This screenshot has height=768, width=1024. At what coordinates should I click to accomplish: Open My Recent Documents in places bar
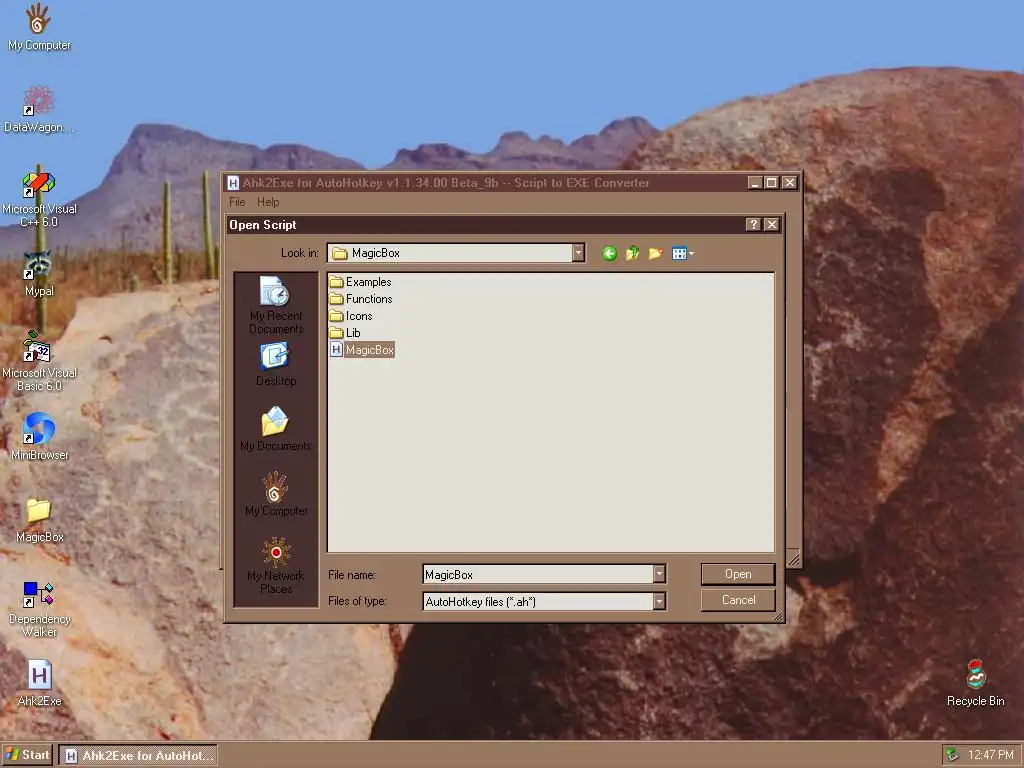point(276,305)
